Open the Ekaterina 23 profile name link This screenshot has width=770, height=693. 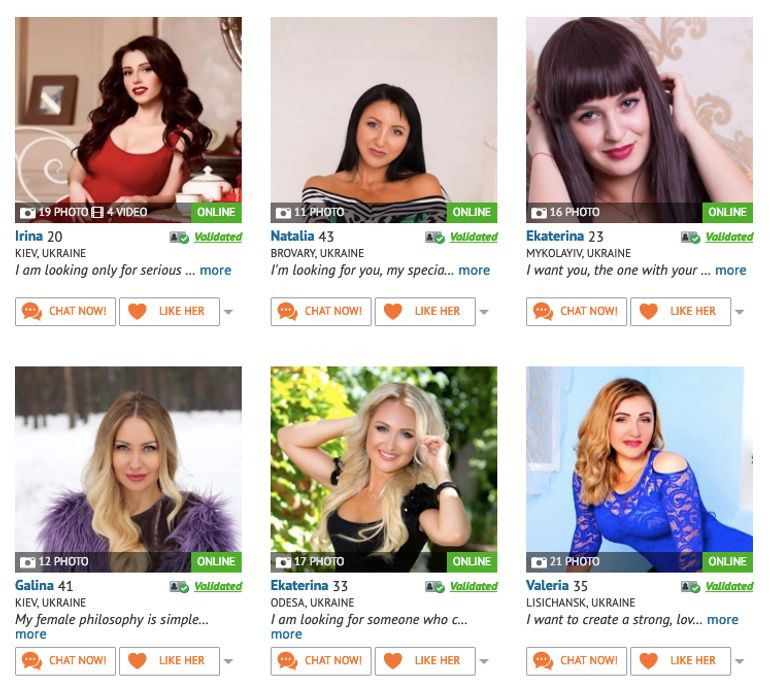555,236
